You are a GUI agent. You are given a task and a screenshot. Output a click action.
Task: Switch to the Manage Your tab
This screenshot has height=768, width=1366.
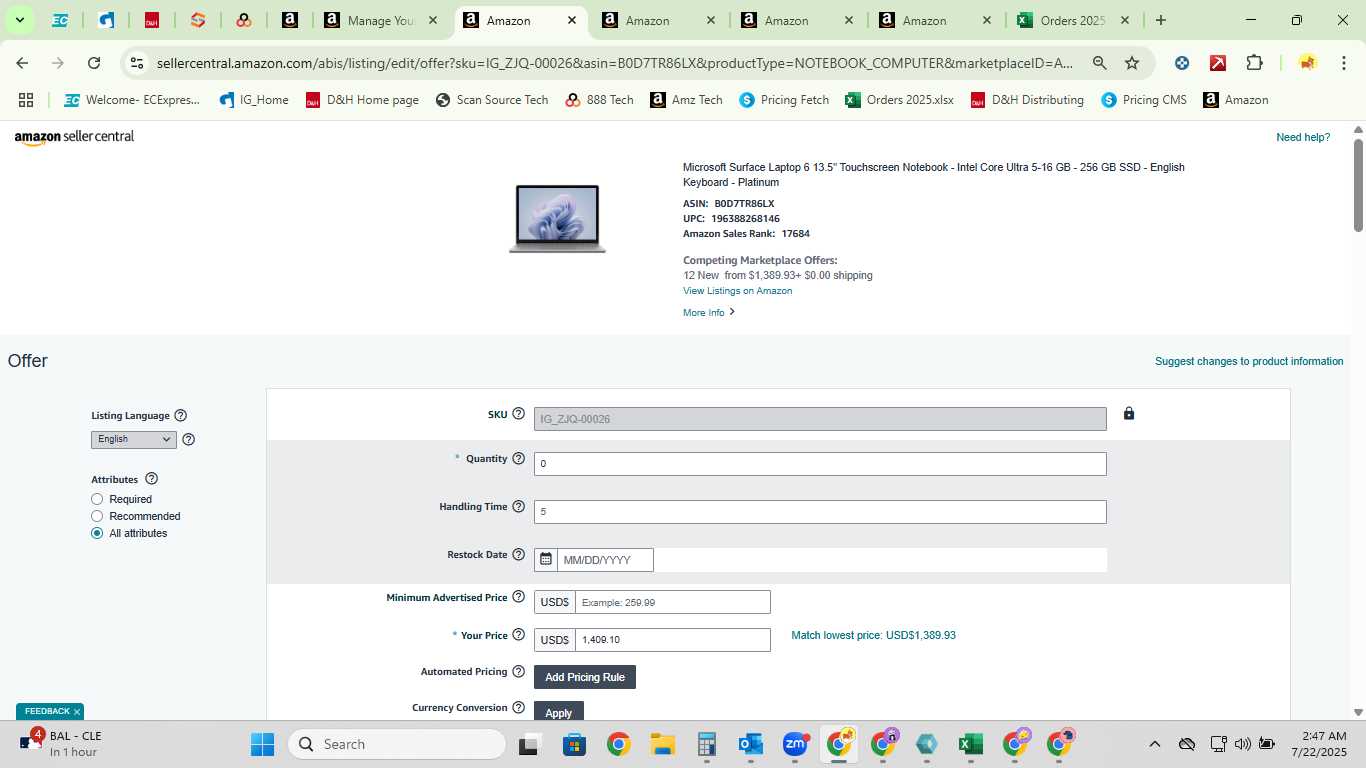381,20
